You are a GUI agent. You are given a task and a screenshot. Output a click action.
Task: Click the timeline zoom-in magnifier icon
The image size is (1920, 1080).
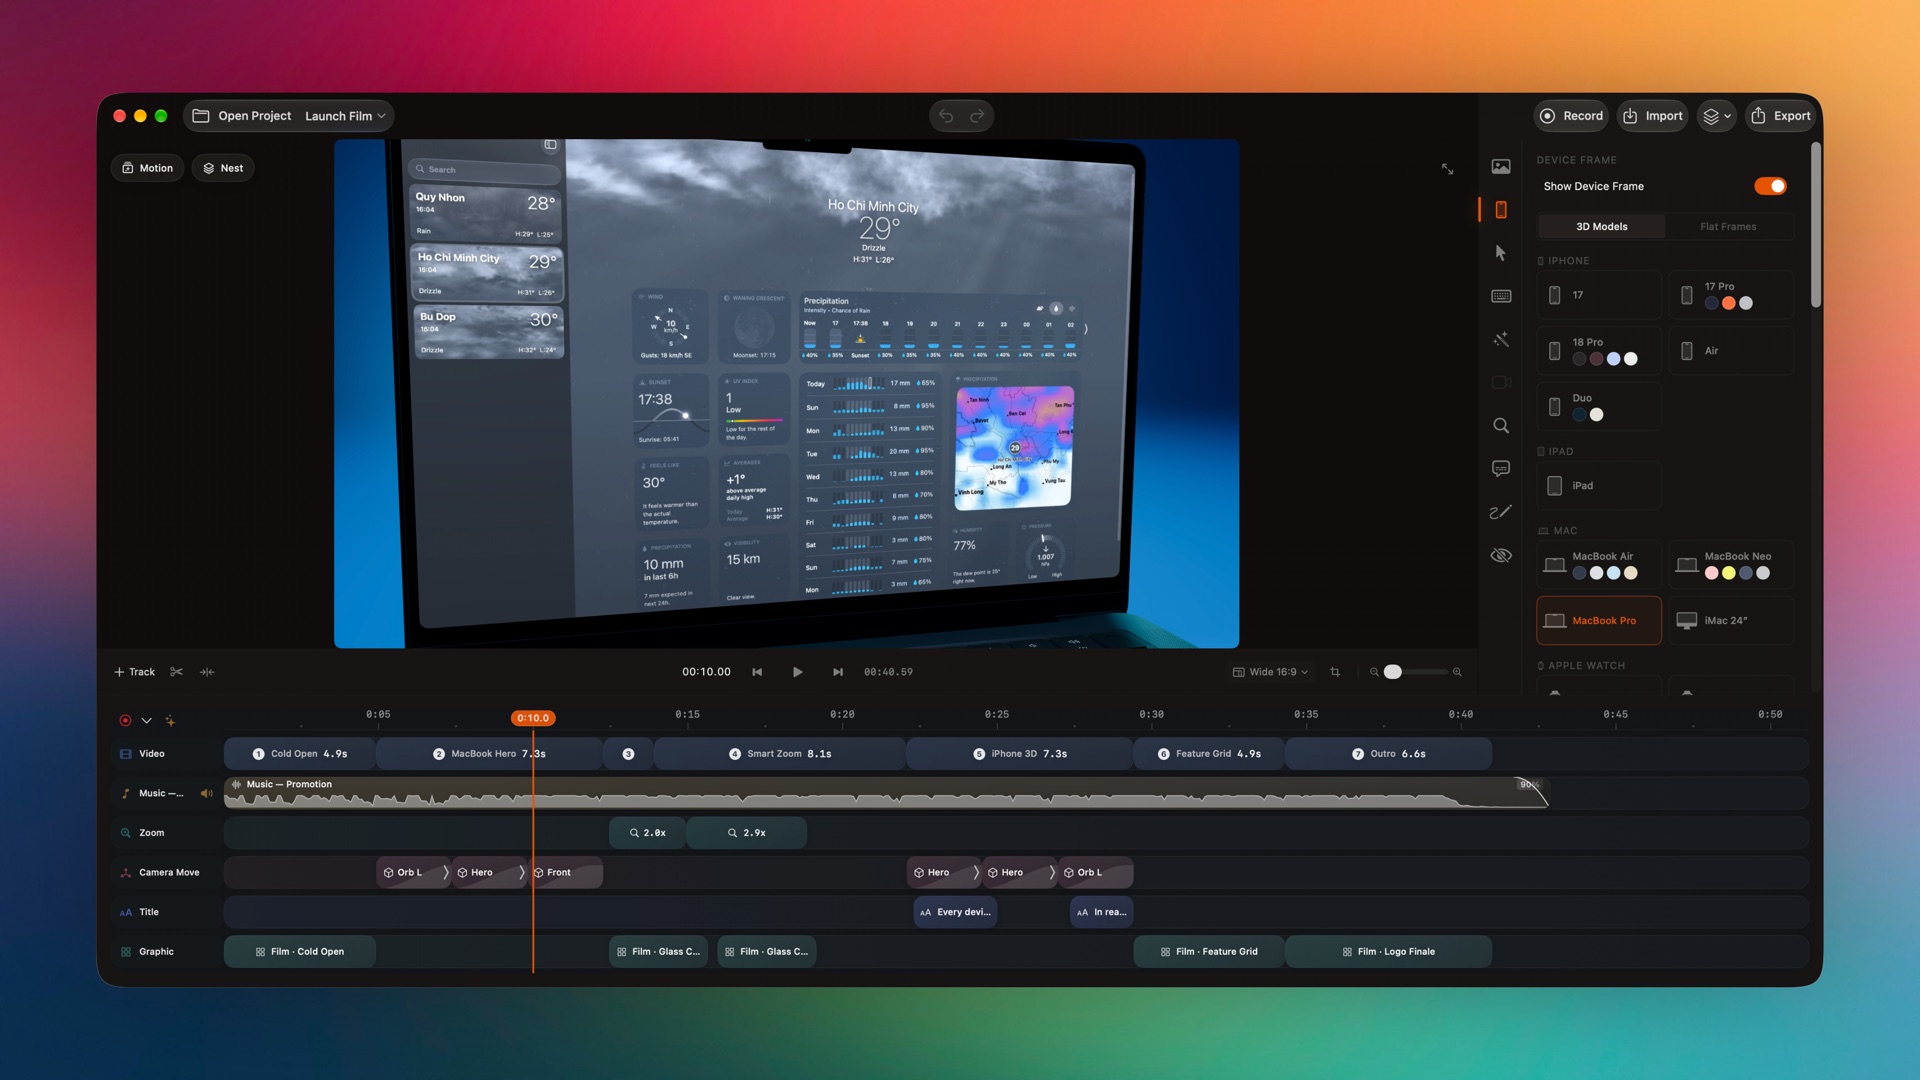pyautogui.click(x=1457, y=672)
